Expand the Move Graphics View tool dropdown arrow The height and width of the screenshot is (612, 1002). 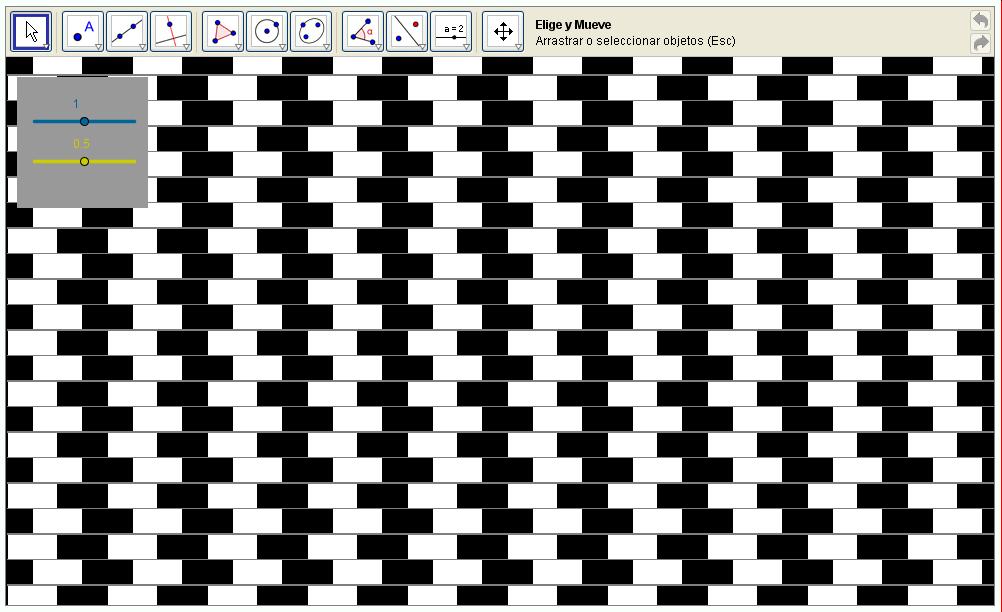[518, 47]
